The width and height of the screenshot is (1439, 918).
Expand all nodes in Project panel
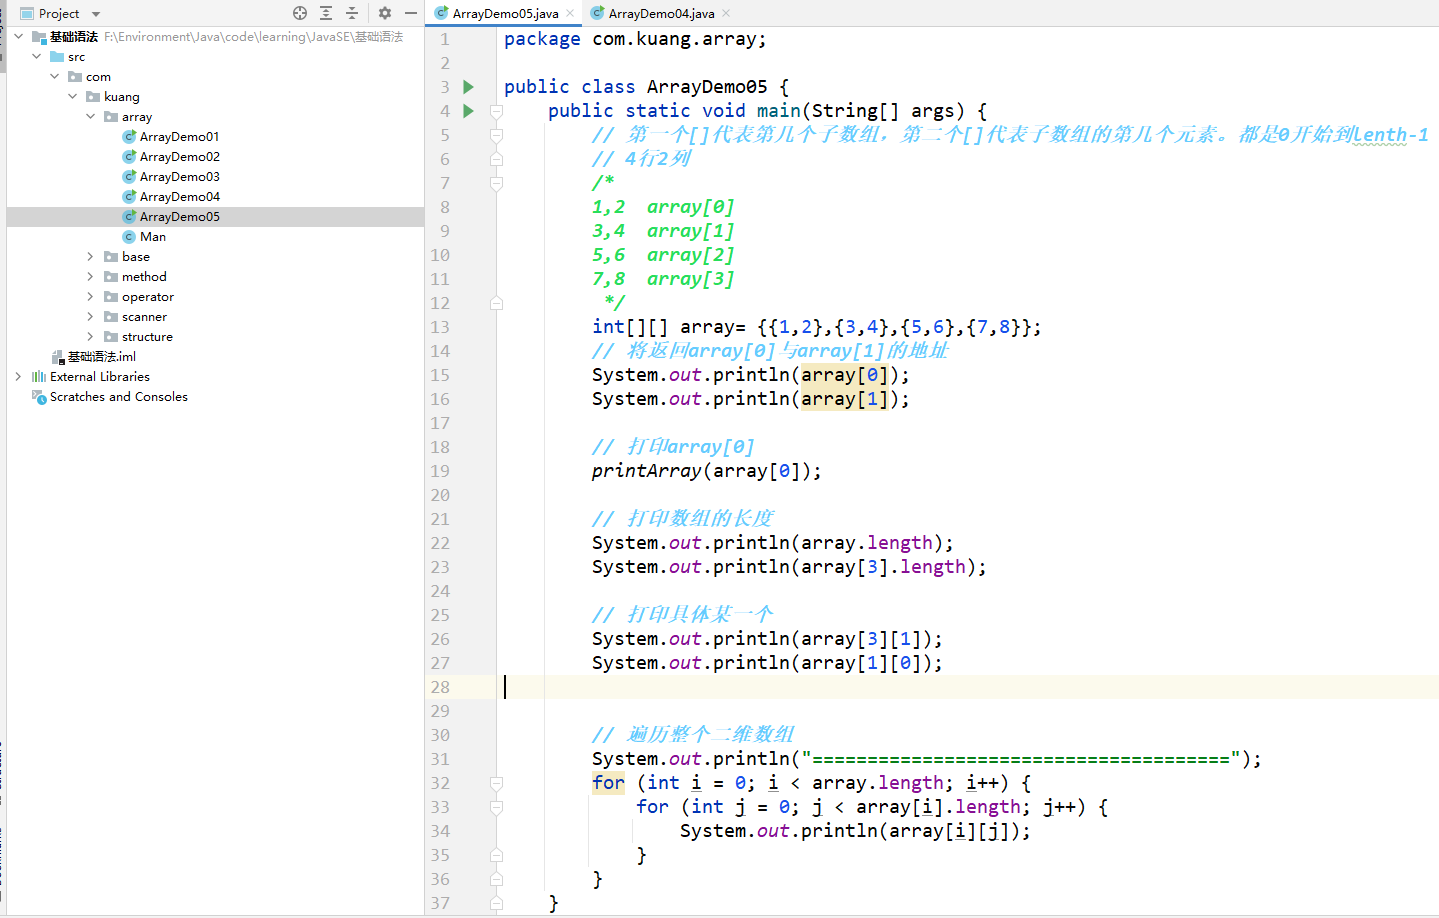[326, 13]
